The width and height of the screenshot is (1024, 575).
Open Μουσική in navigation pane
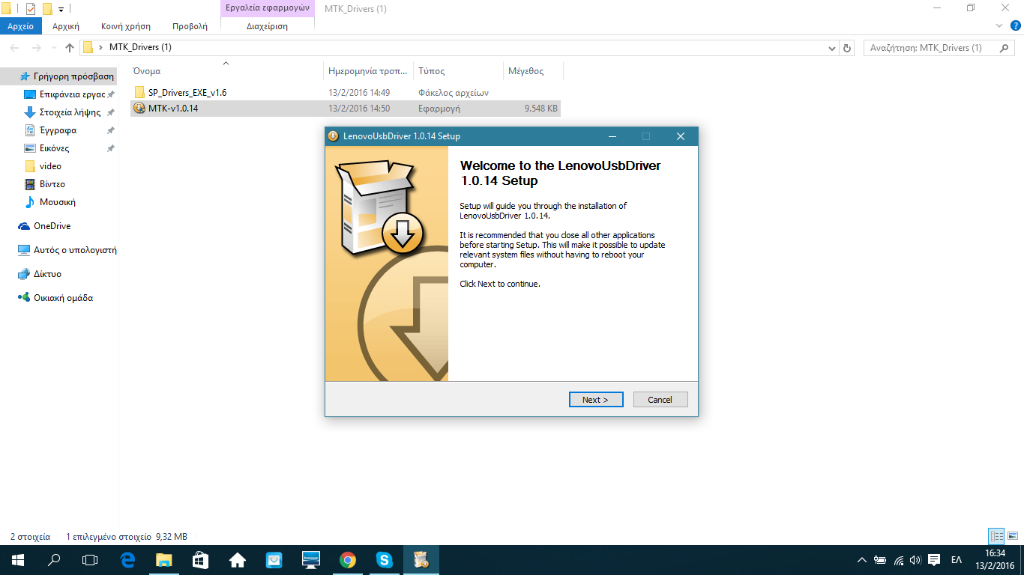(x=57, y=202)
